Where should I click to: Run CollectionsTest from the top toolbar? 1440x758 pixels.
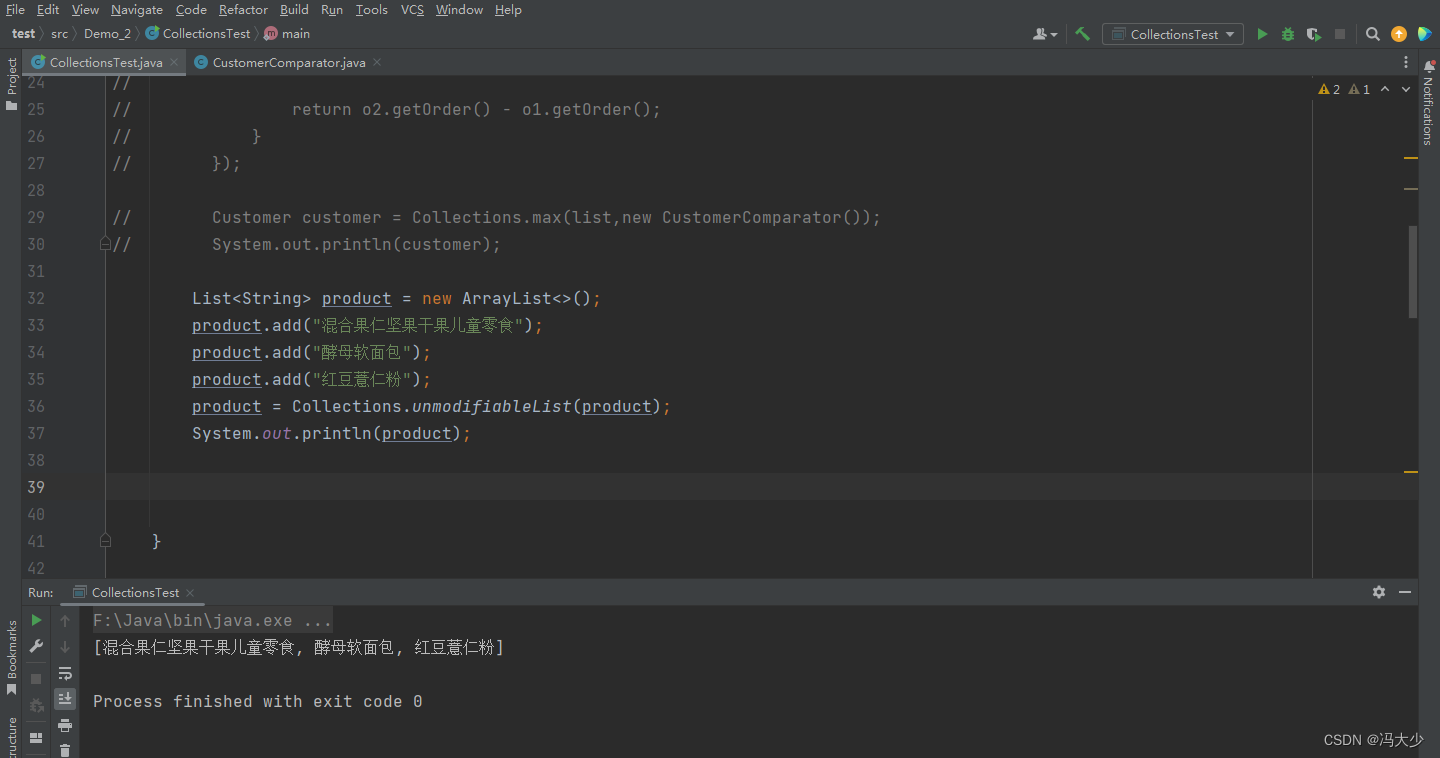coord(1262,34)
